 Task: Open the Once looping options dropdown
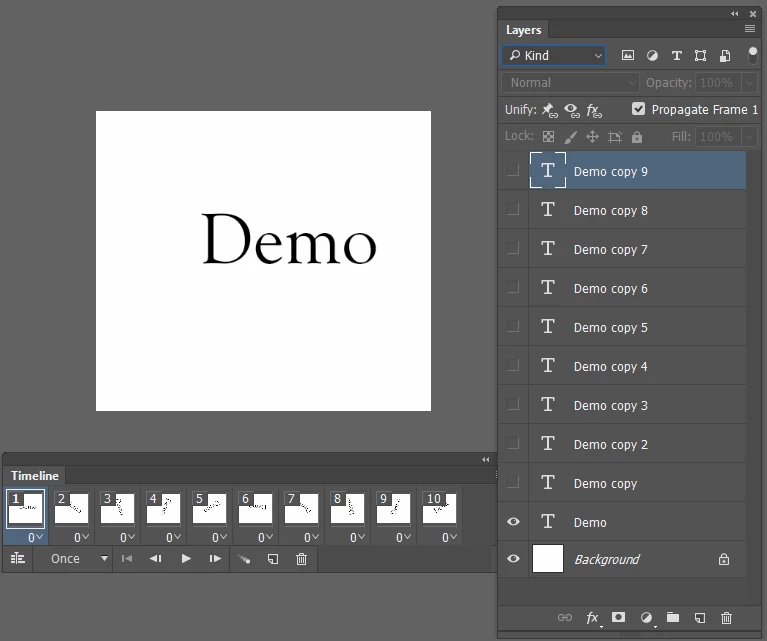coord(78,558)
